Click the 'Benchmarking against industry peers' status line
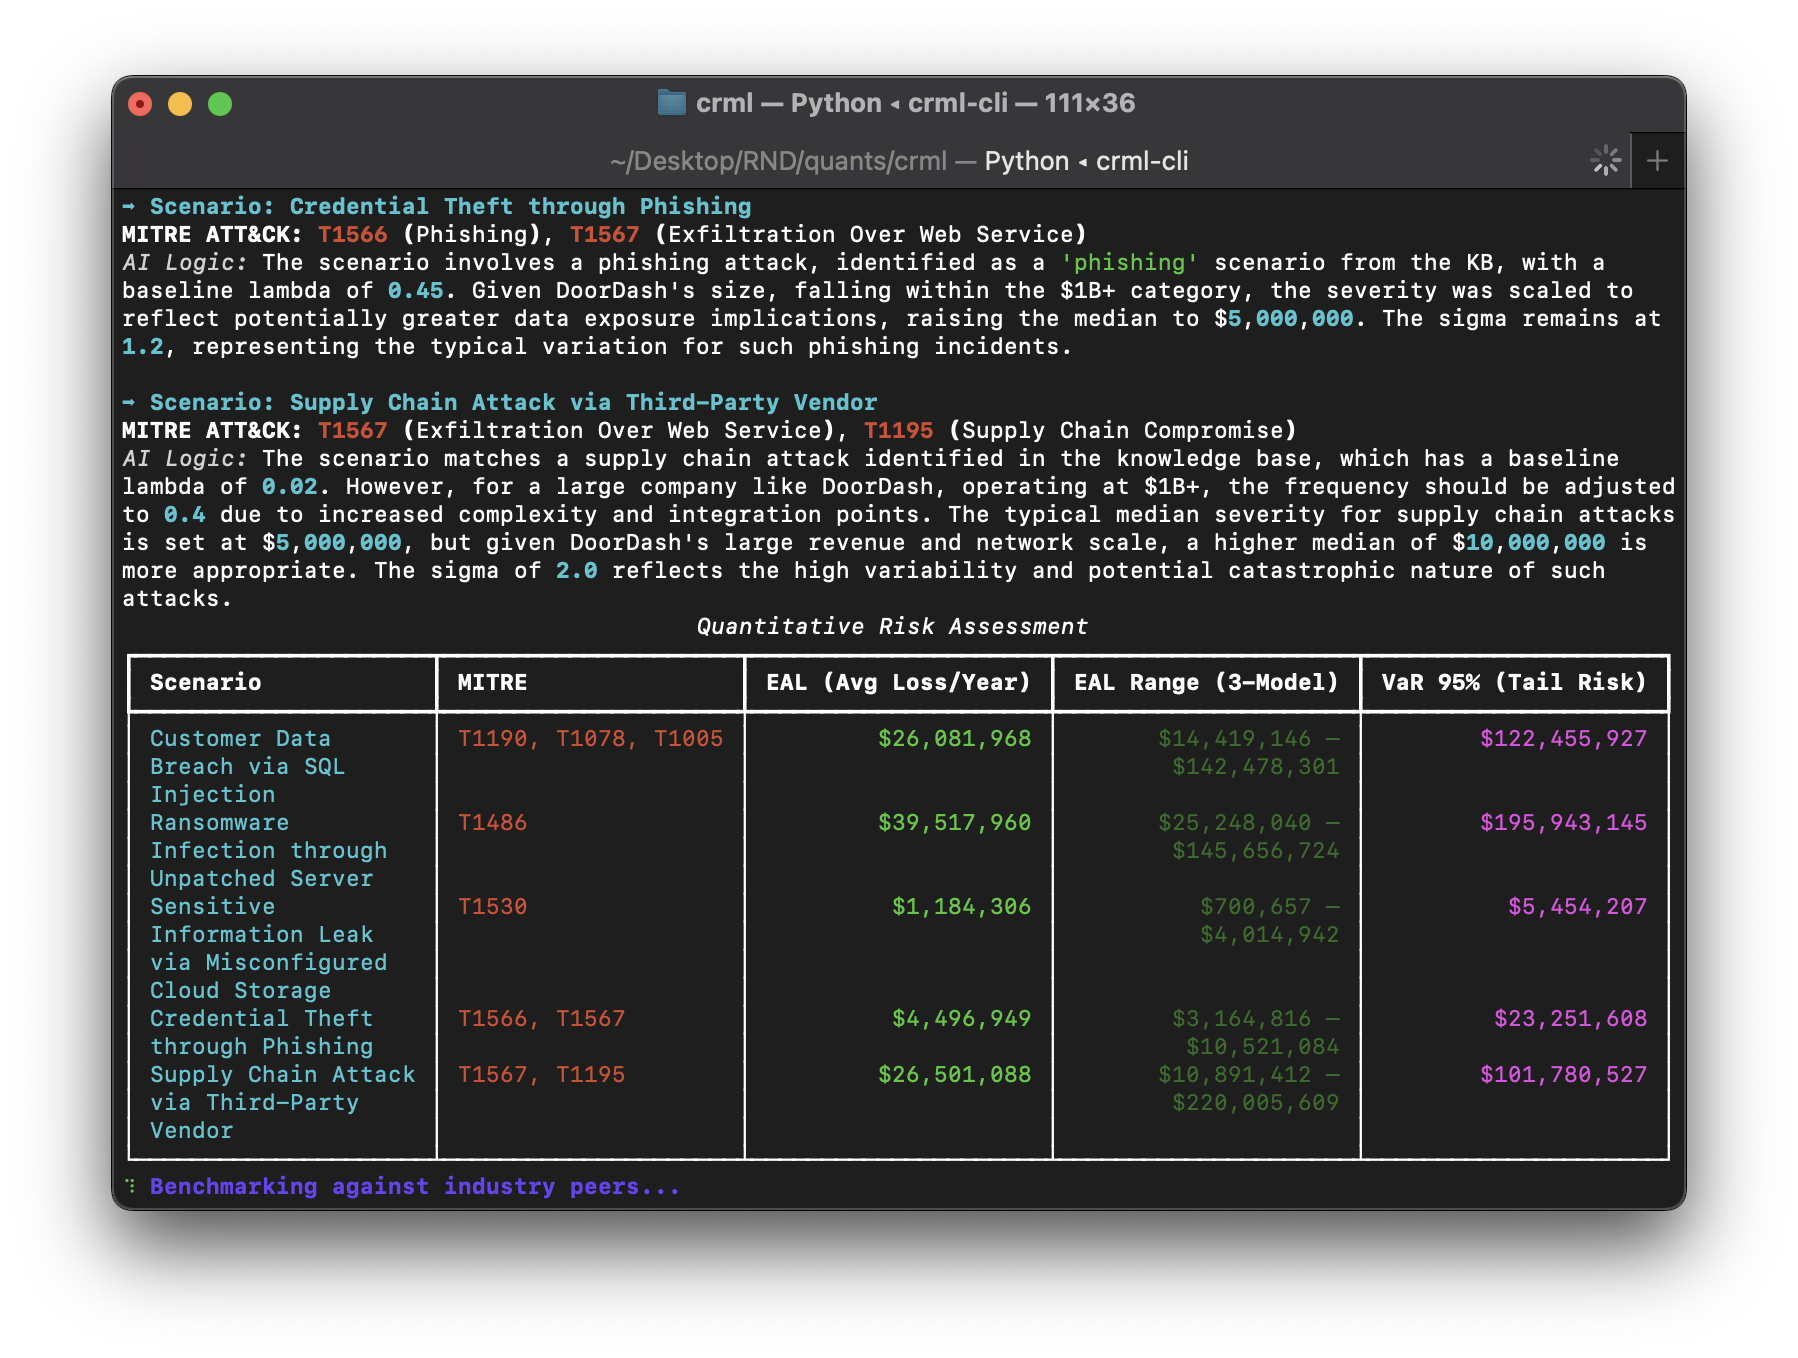 [x=414, y=1186]
